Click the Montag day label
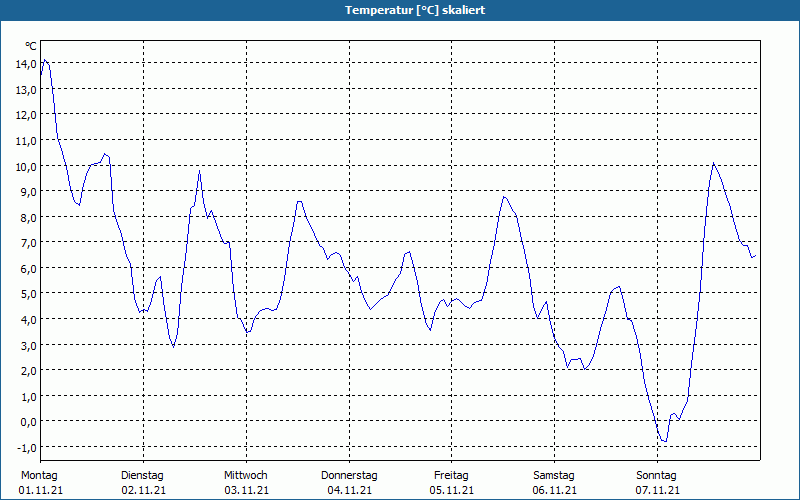The width and height of the screenshot is (800, 500). (39, 476)
